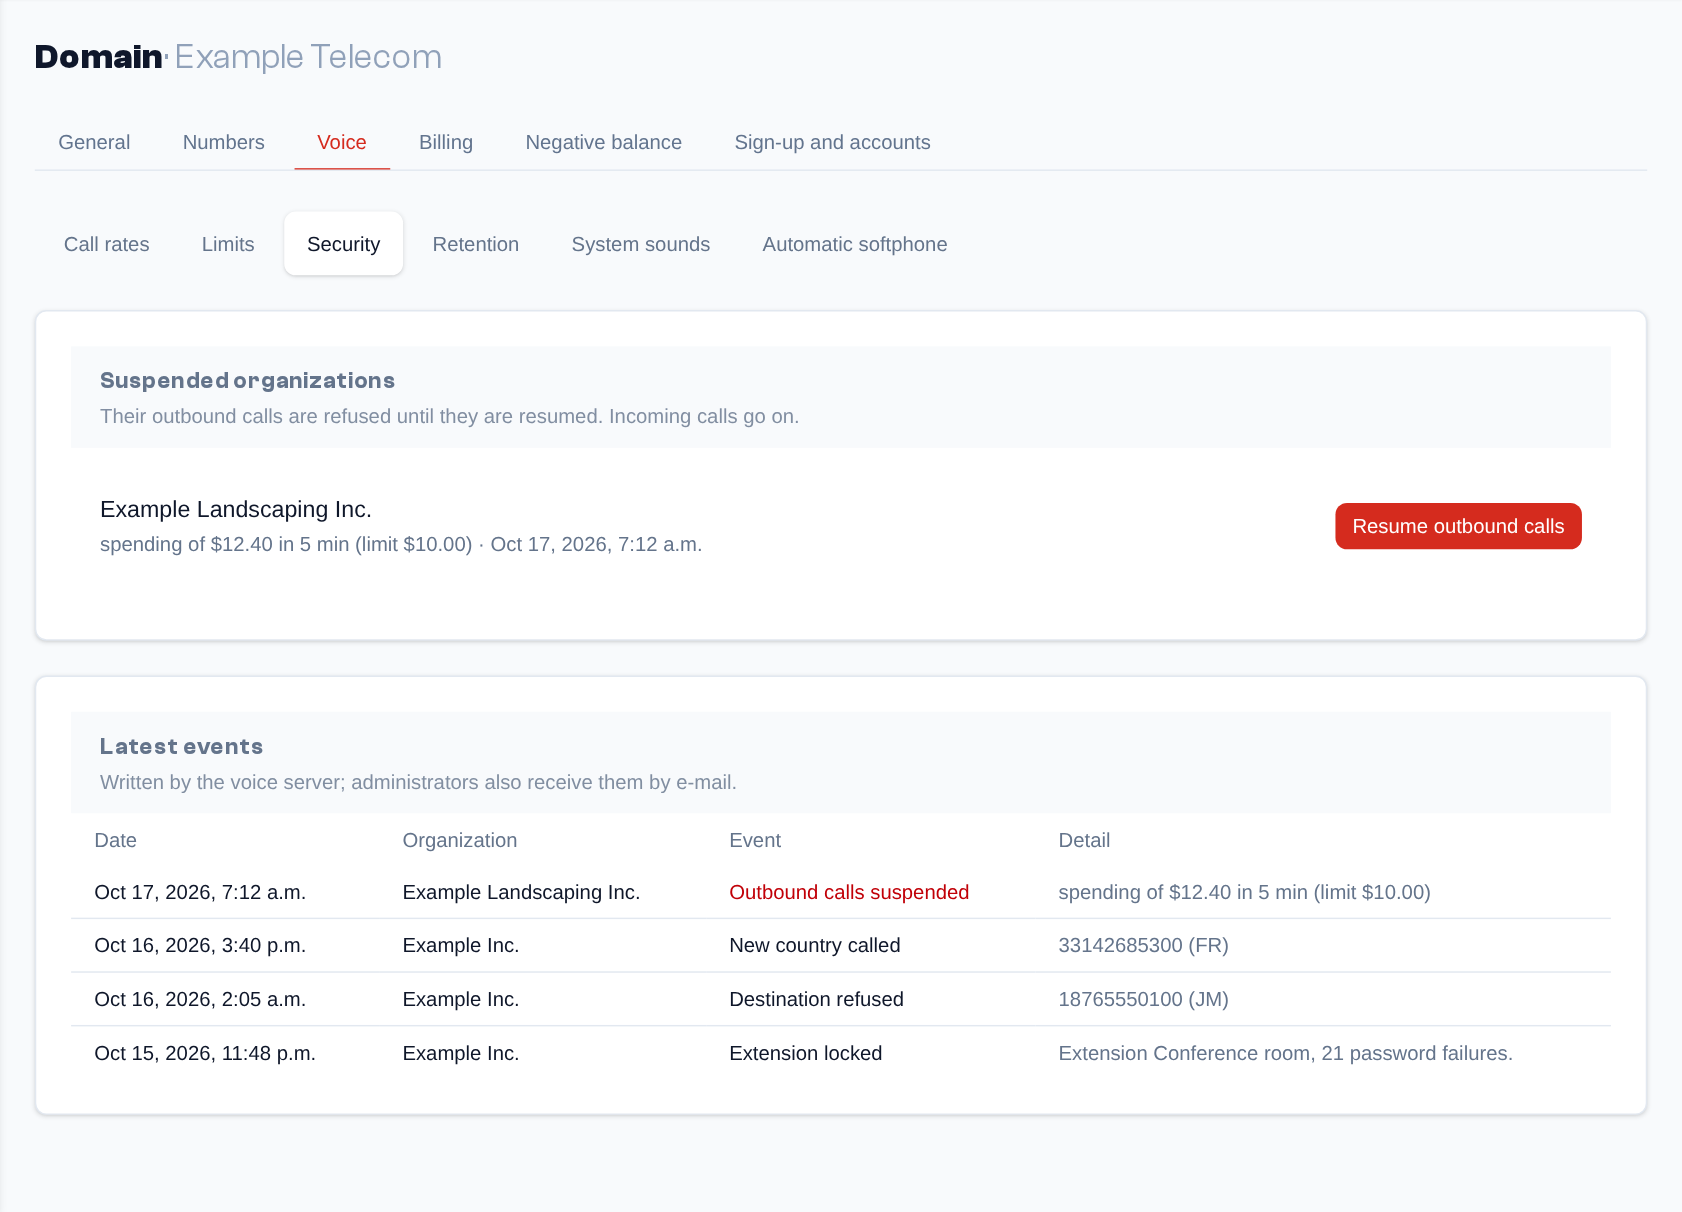This screenshot has width=1682, height=1212.
Task: Go to Negative balance tab
Action: click(x=604, y=142)
